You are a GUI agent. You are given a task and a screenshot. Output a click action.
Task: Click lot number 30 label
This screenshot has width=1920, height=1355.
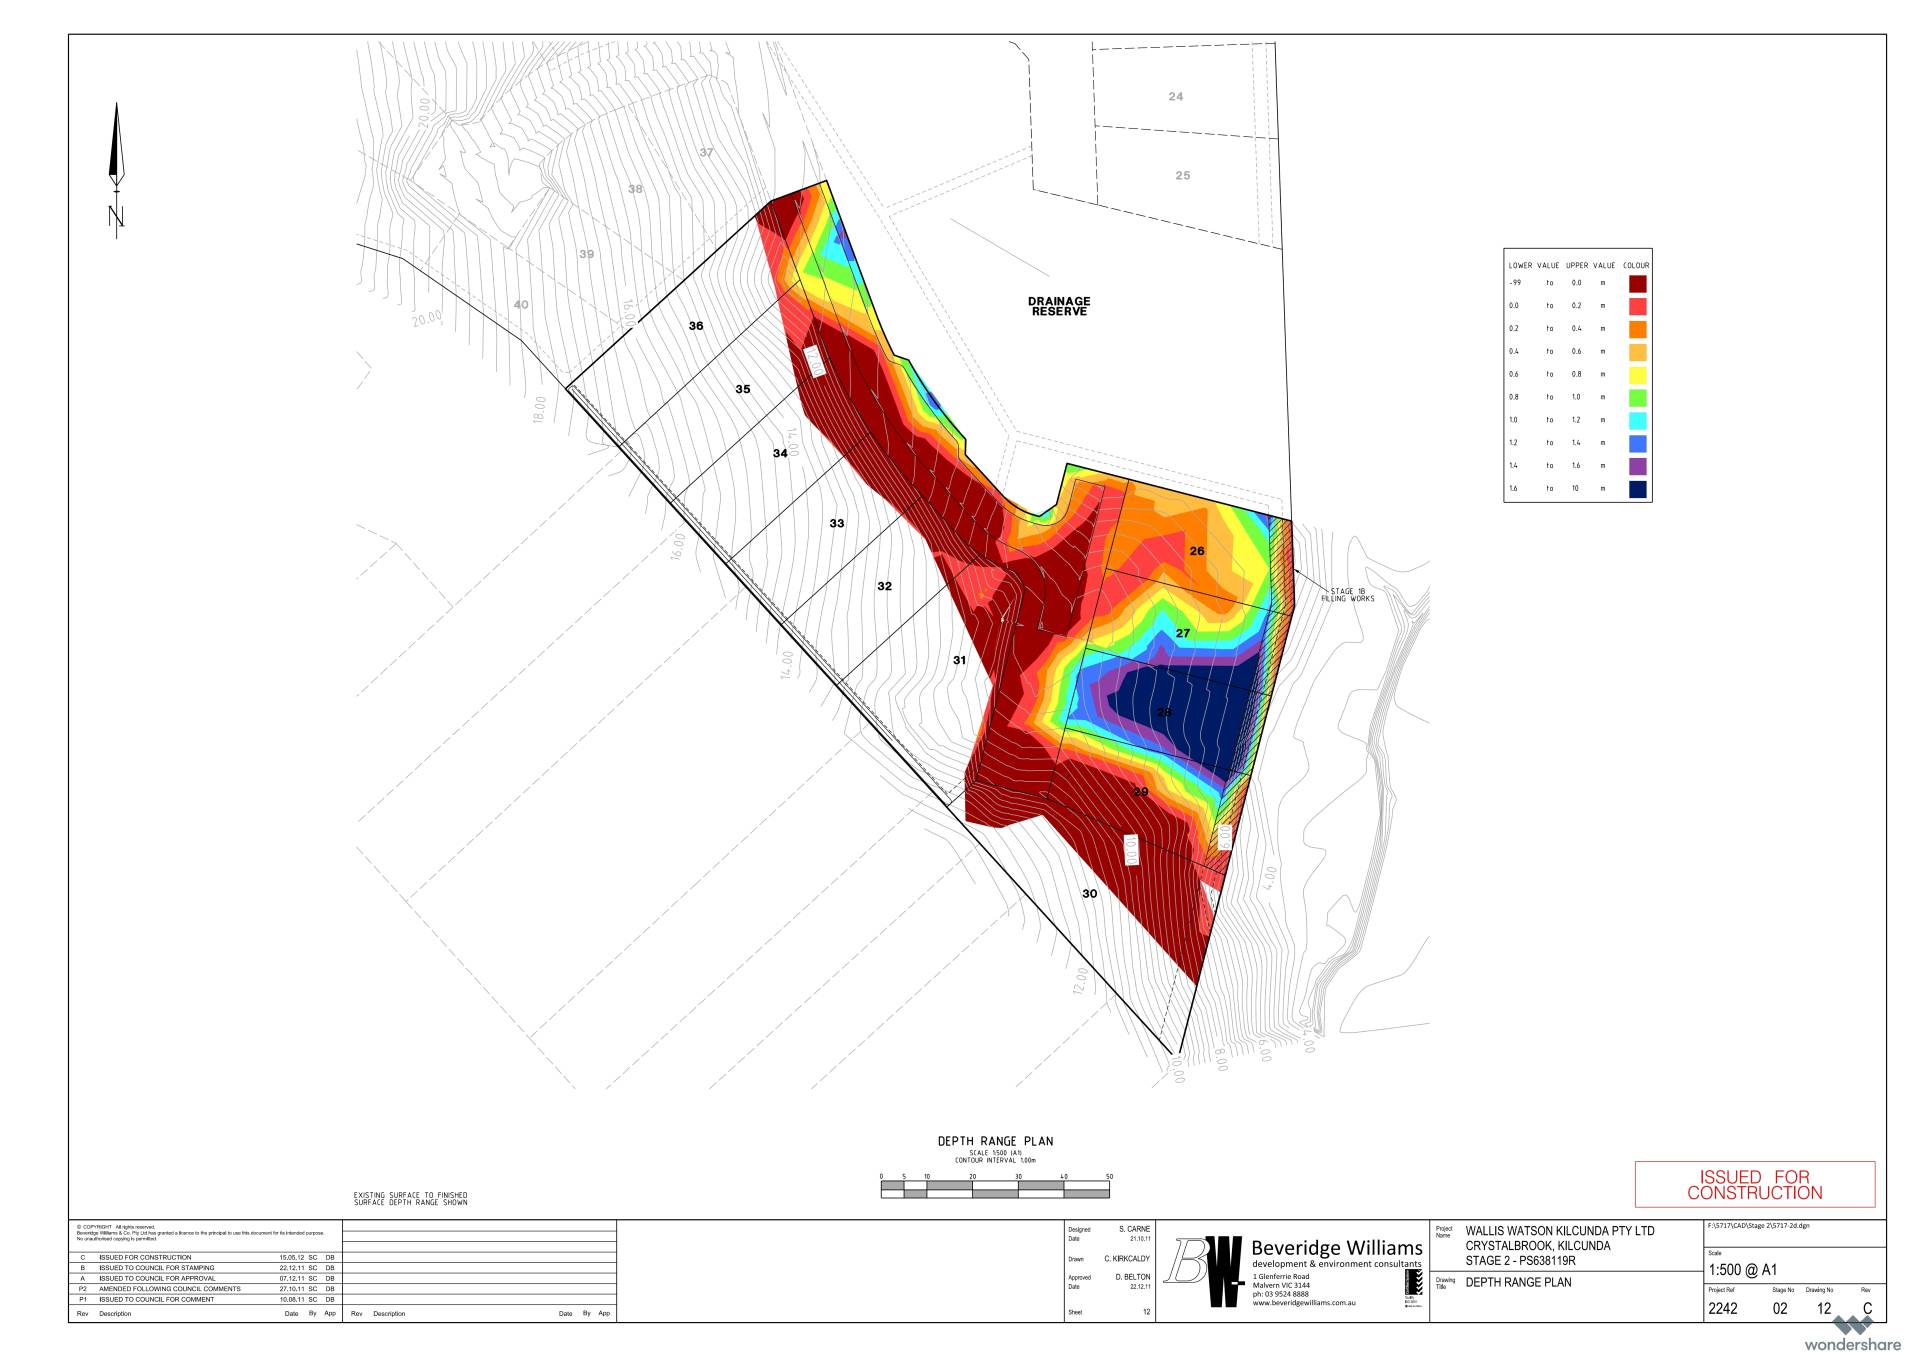click(x=1090, y=894)
